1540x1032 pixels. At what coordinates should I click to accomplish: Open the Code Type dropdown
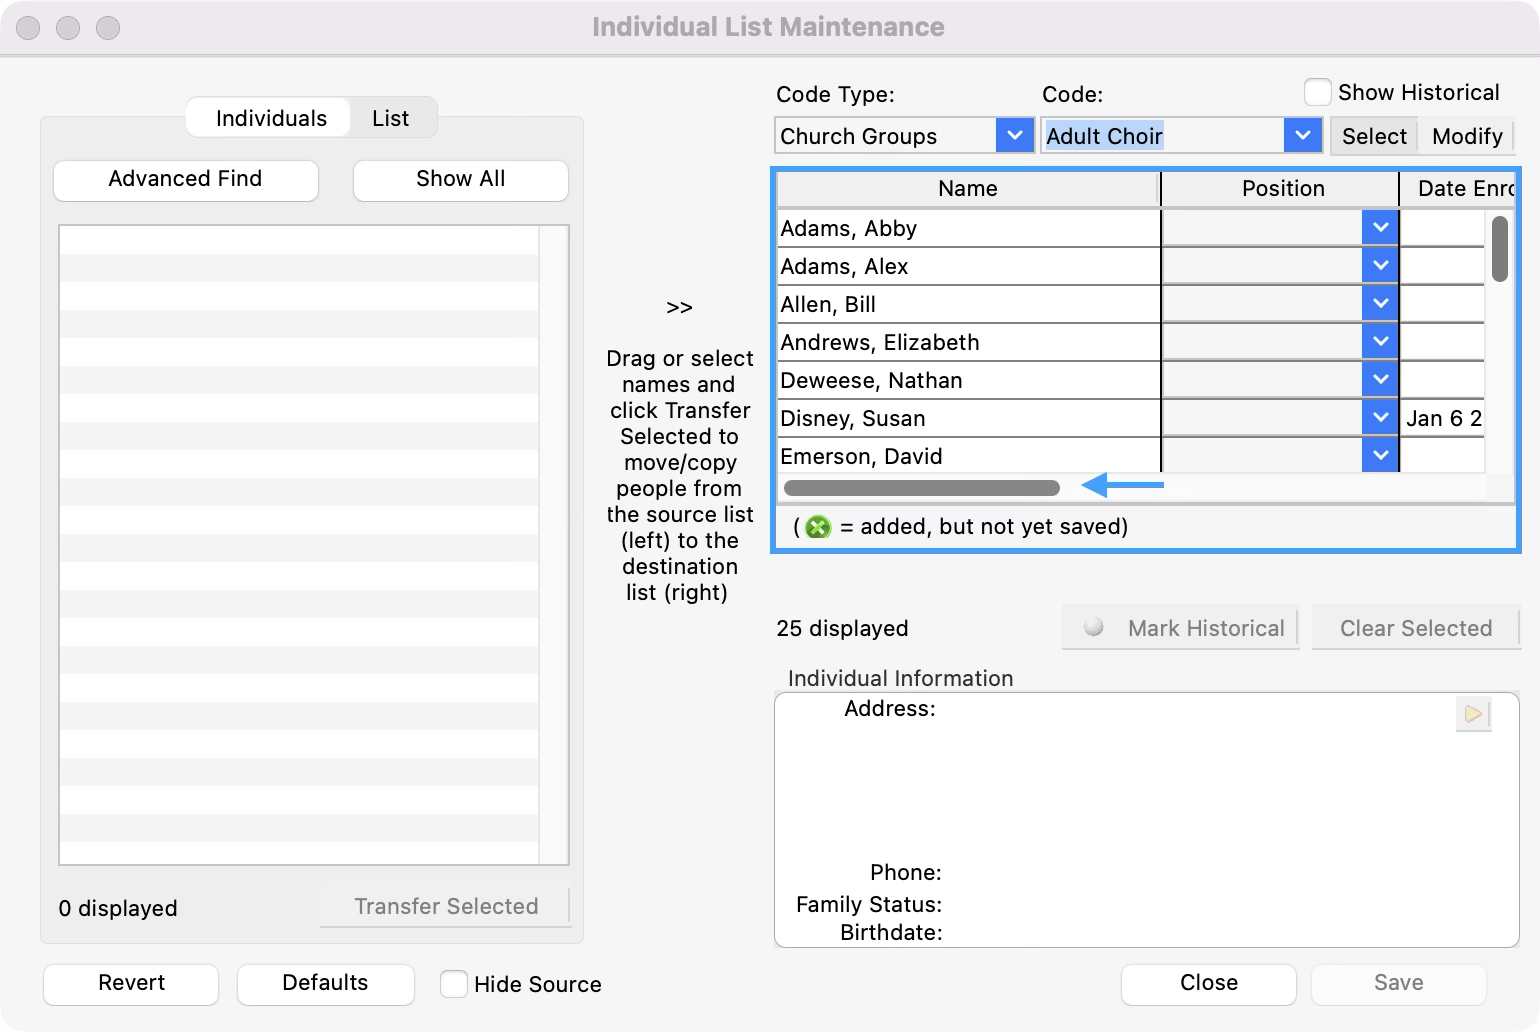(1015, 135)
